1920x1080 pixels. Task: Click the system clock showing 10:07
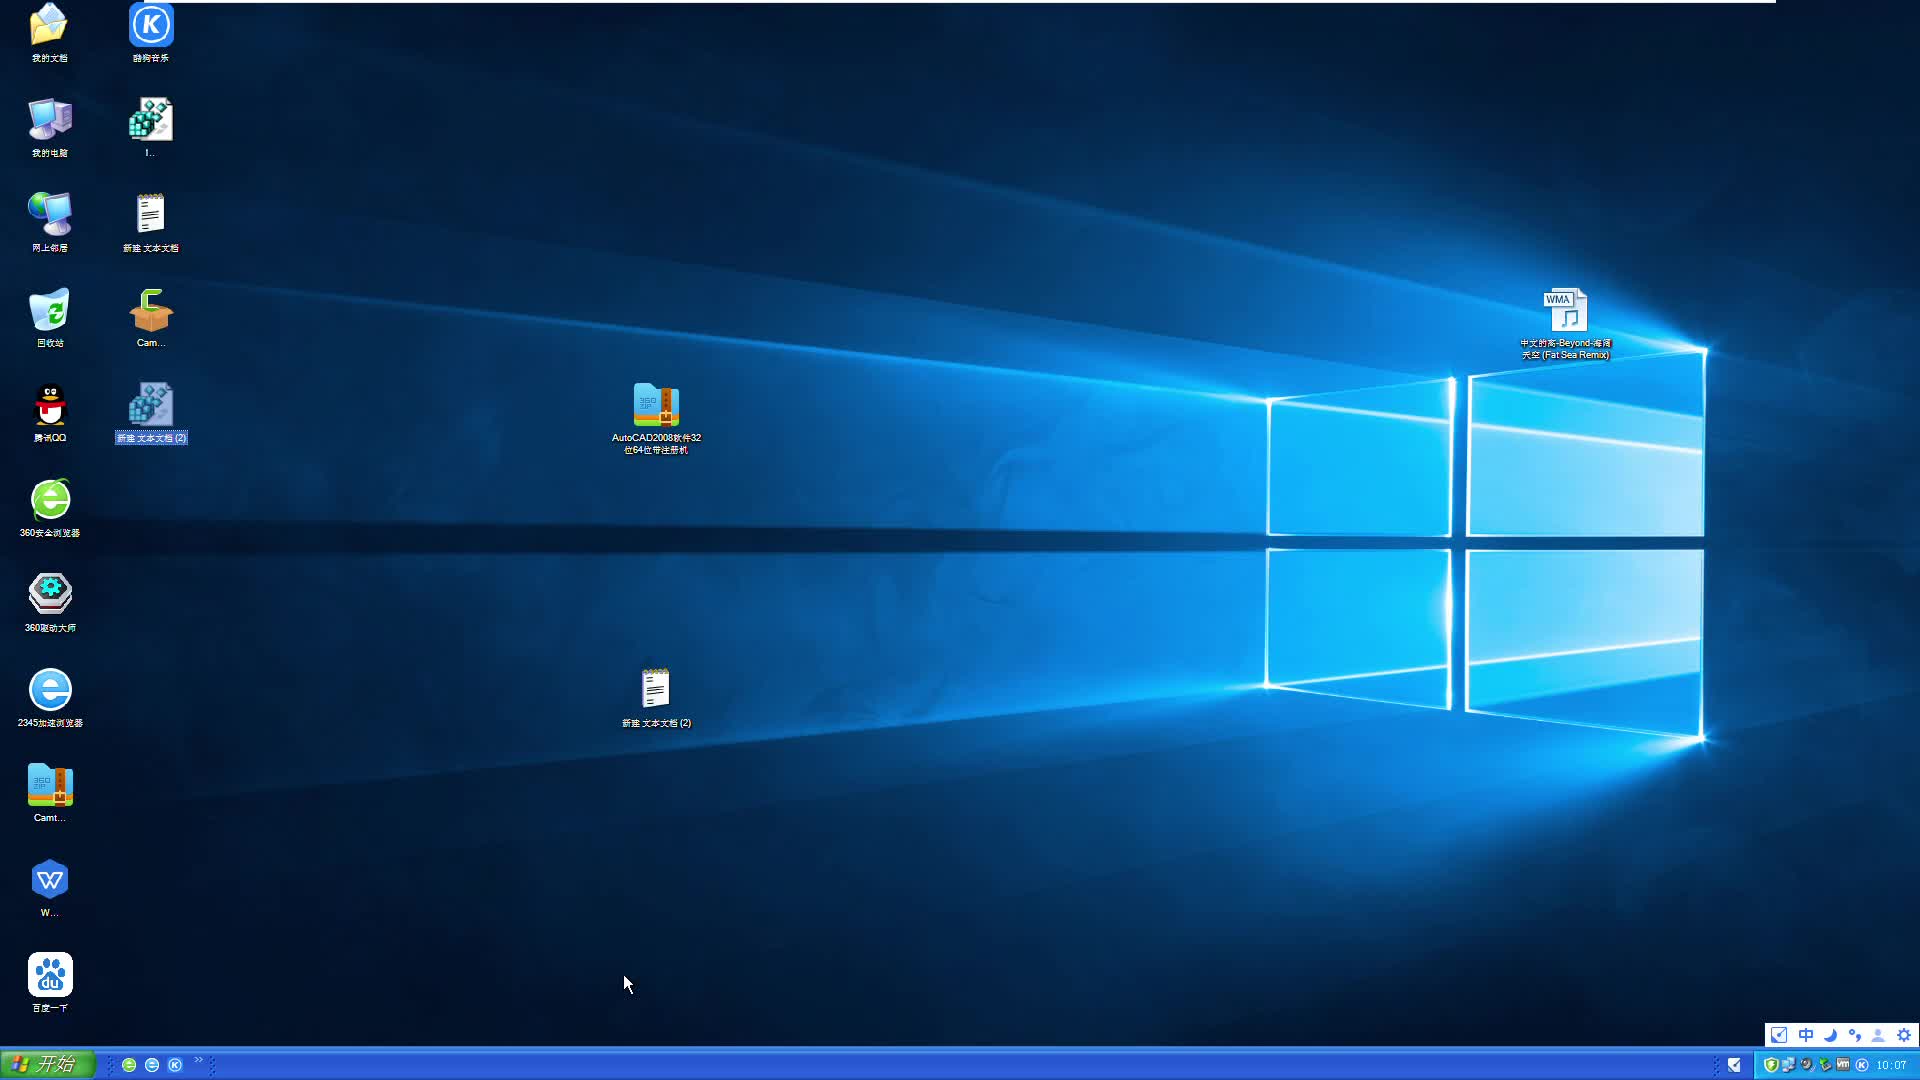1891,1065
